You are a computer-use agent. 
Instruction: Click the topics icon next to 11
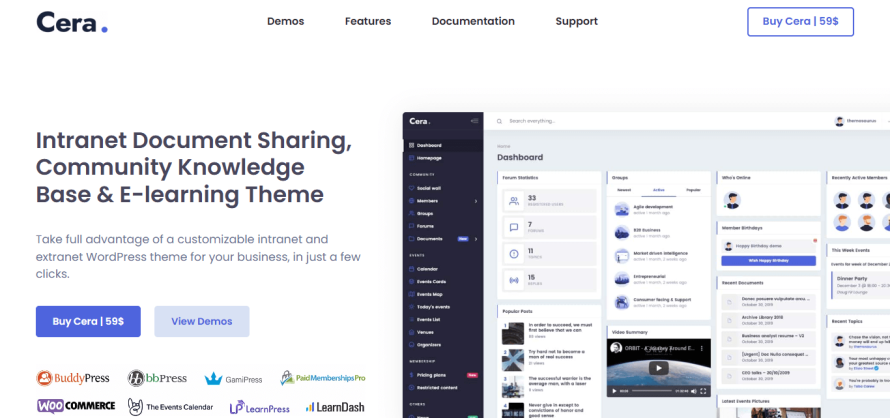pyautogui.click(x=514, y=253)
